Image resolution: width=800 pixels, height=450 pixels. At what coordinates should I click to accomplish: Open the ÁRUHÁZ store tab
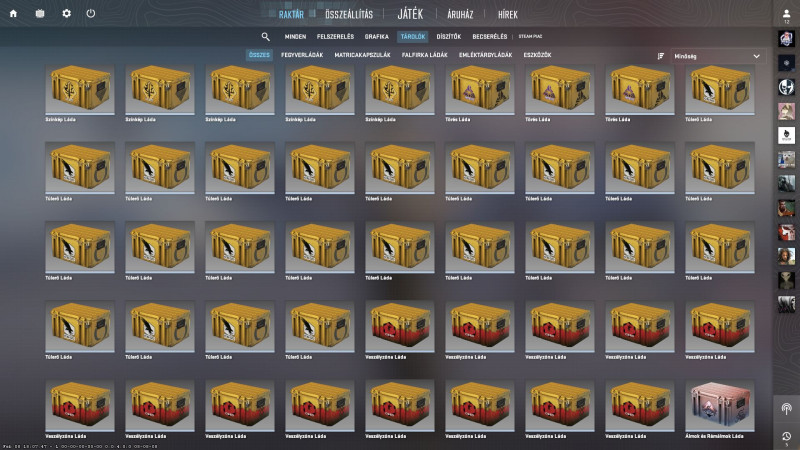tap(460, 14)
